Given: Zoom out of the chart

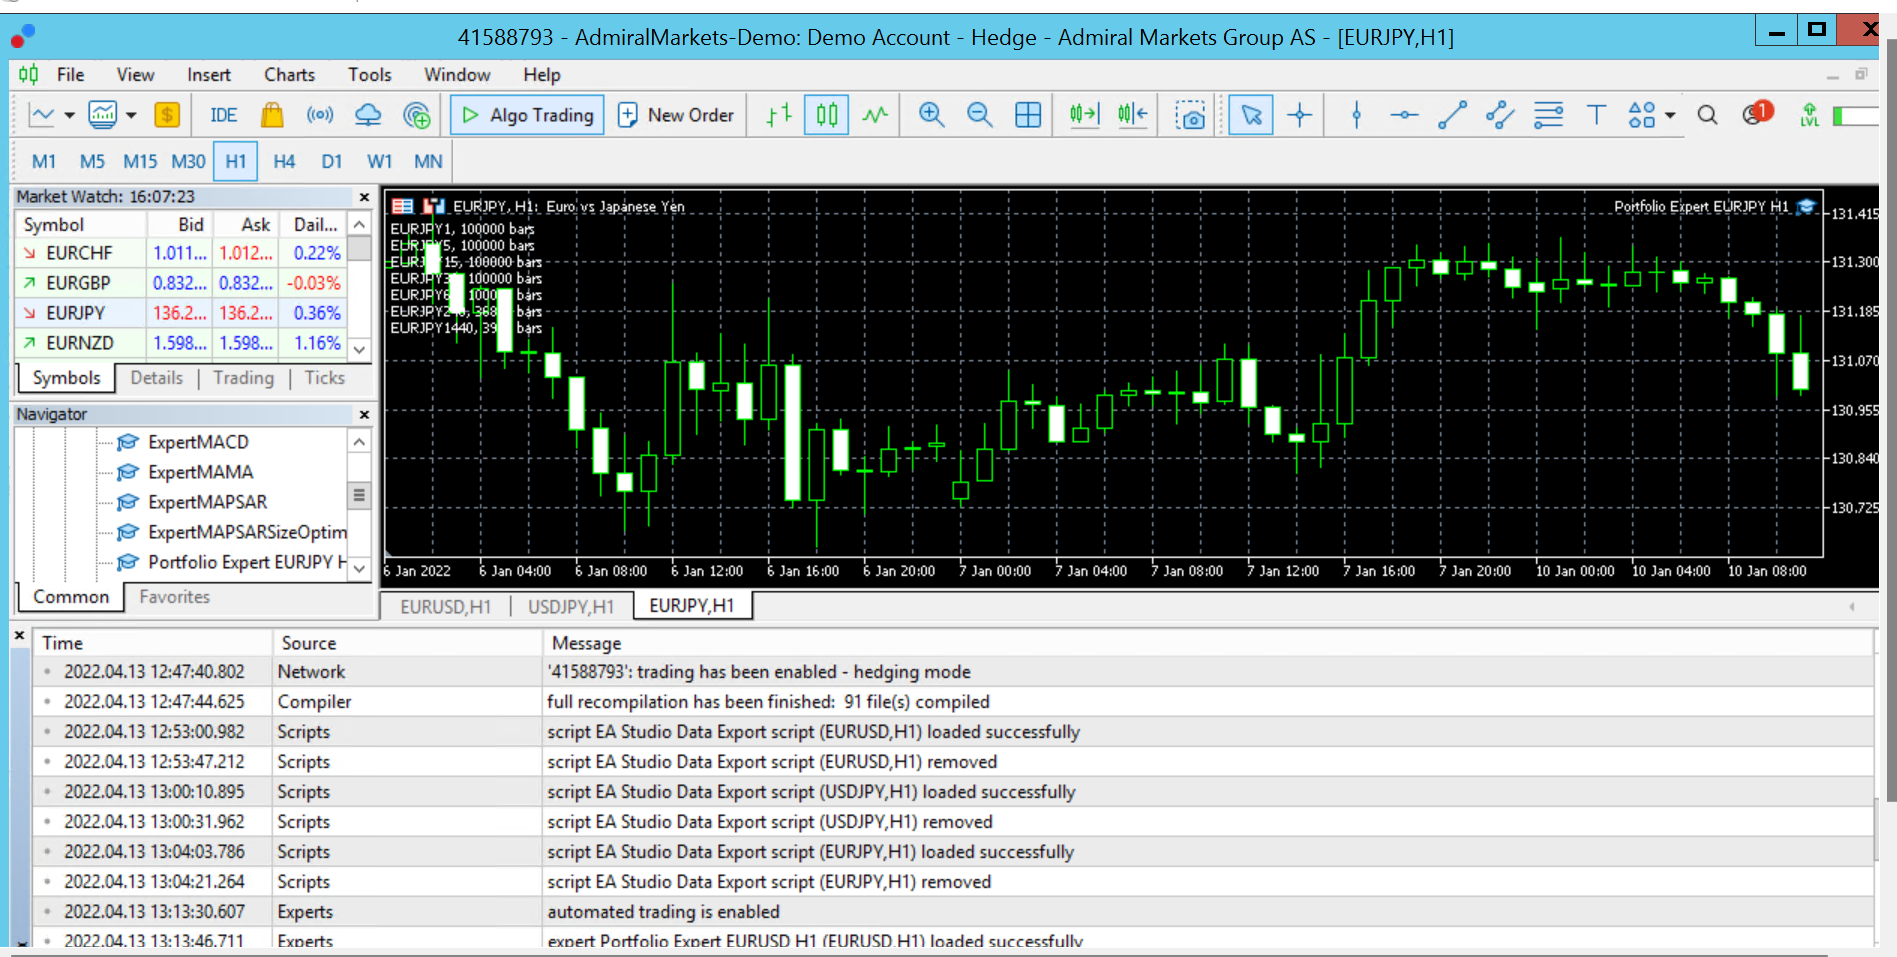Looking at the screenshot, I should (x=979, y=115).
